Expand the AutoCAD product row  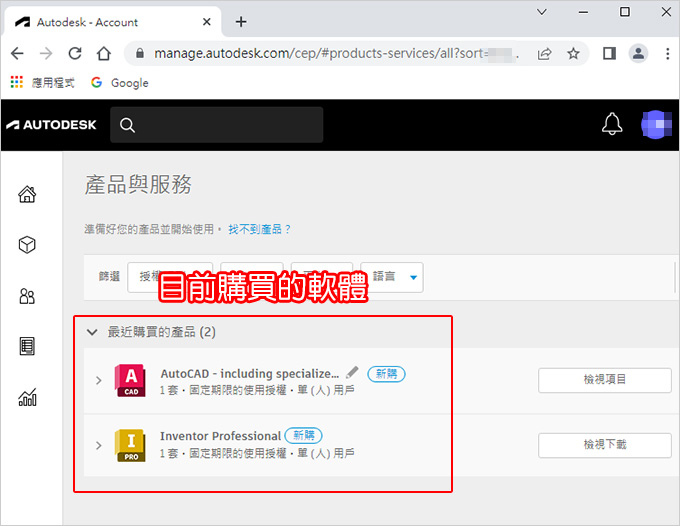pyautogui.click(x=98, y=380)
